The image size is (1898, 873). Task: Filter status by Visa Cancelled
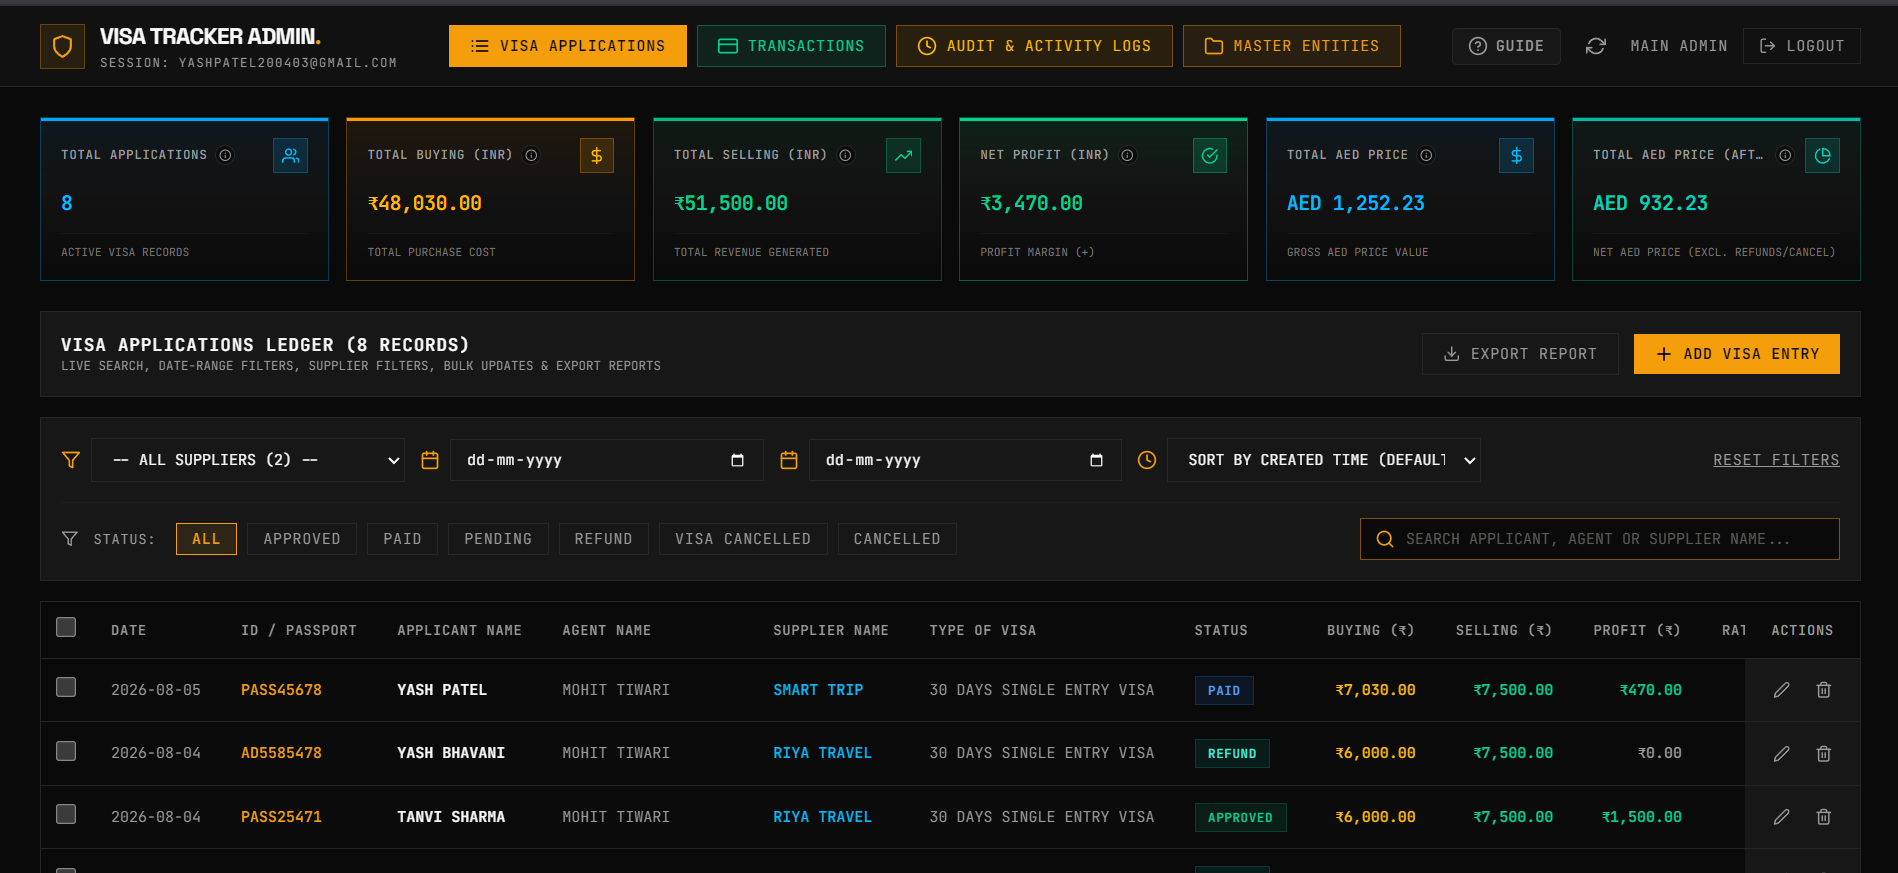pyautogui.click(x=743, y=539)
